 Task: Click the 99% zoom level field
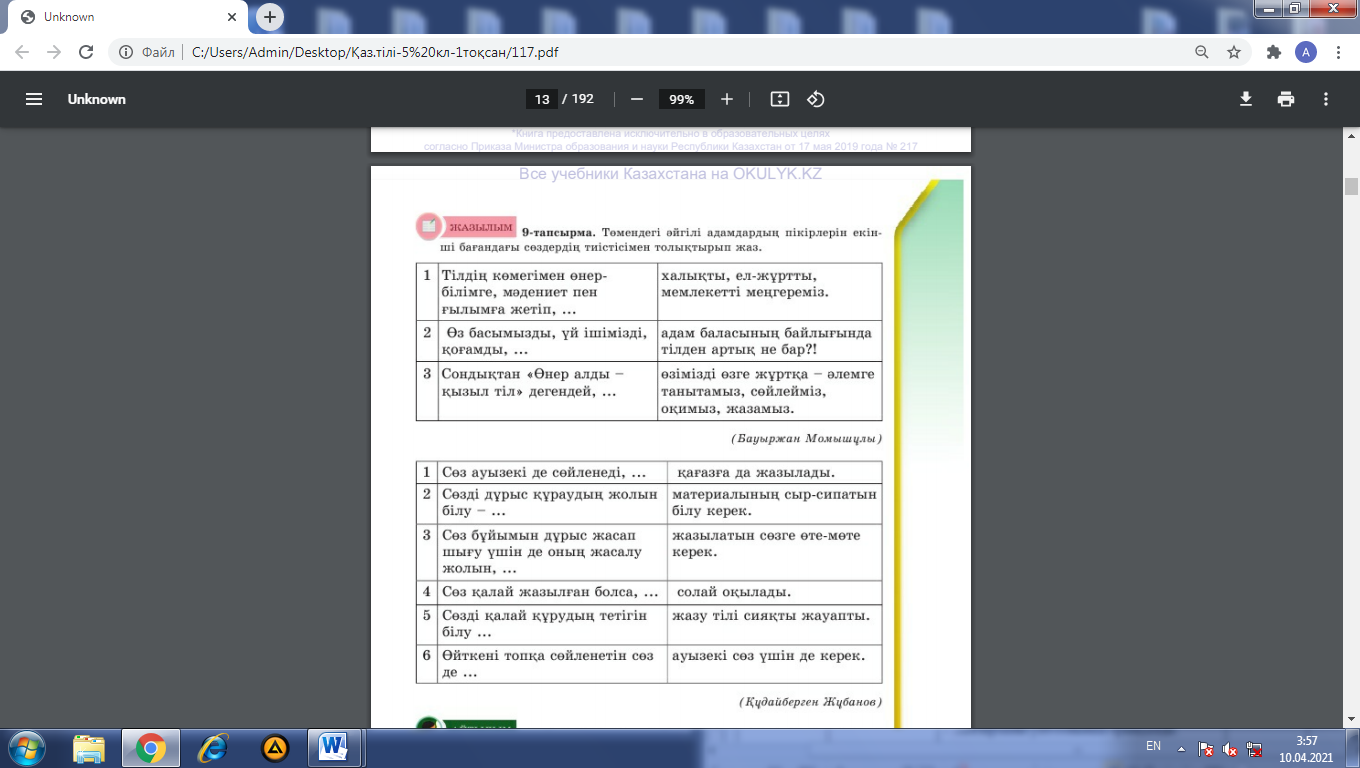coord(682,99)
